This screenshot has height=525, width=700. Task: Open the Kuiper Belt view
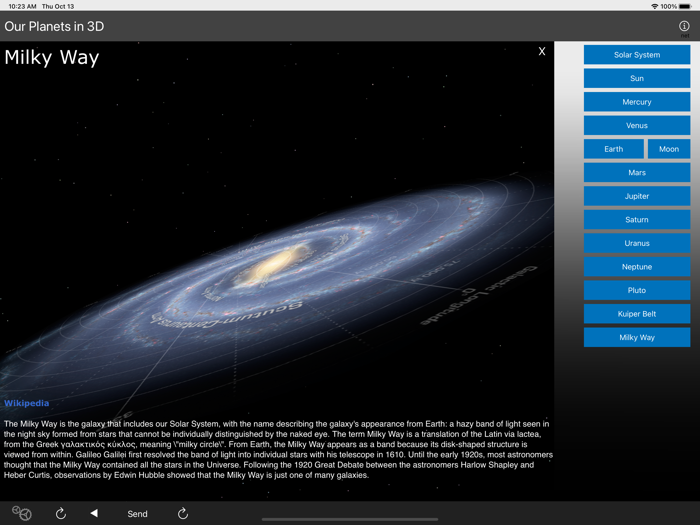click(637, 314)
